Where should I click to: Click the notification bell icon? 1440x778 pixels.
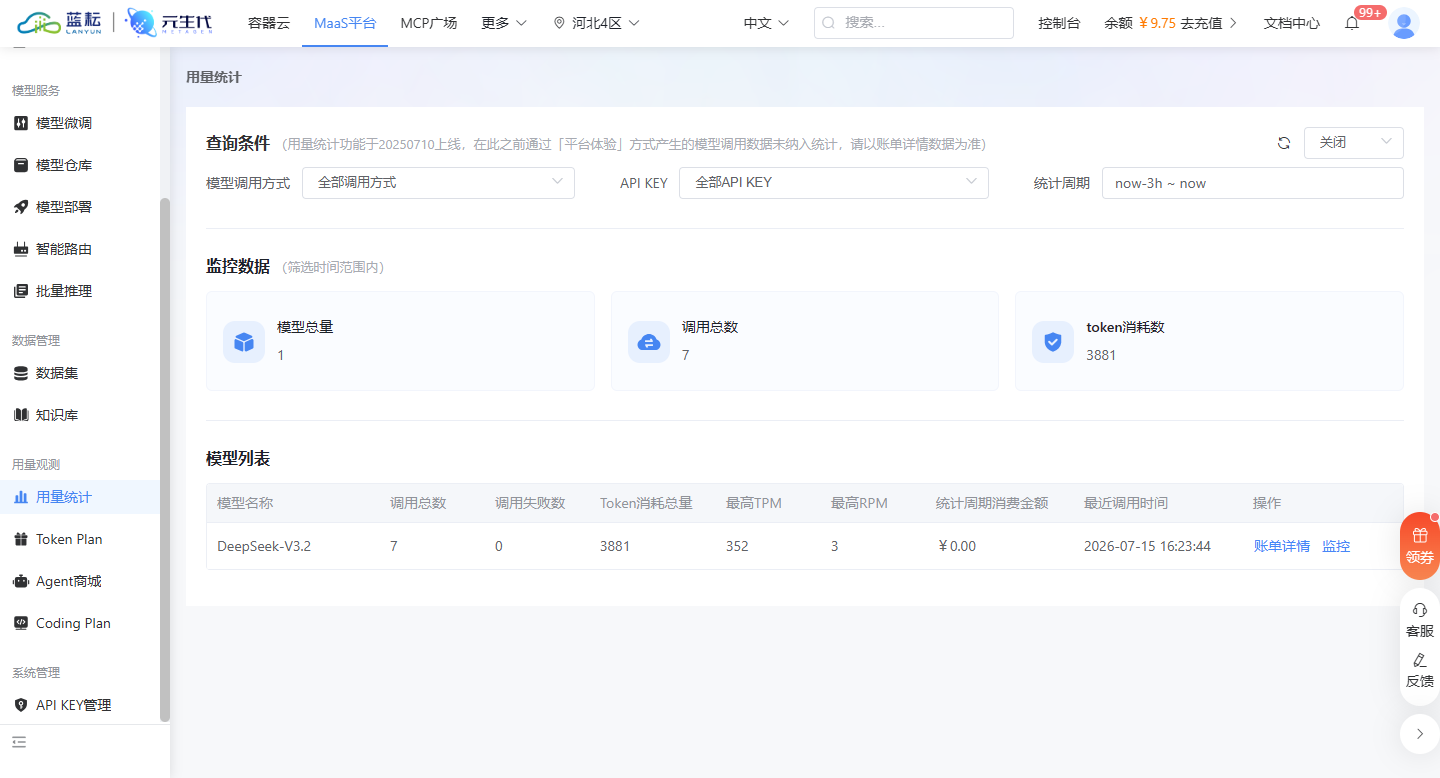(1352, 23)
